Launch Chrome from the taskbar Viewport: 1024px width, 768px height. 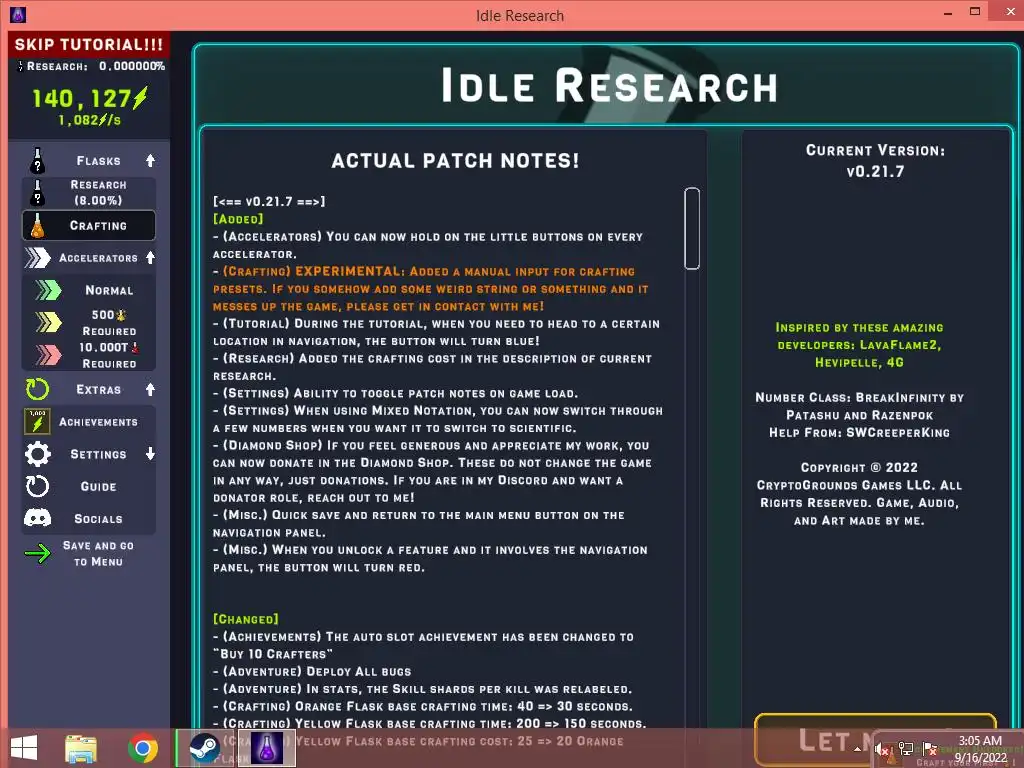pos(143,748)
